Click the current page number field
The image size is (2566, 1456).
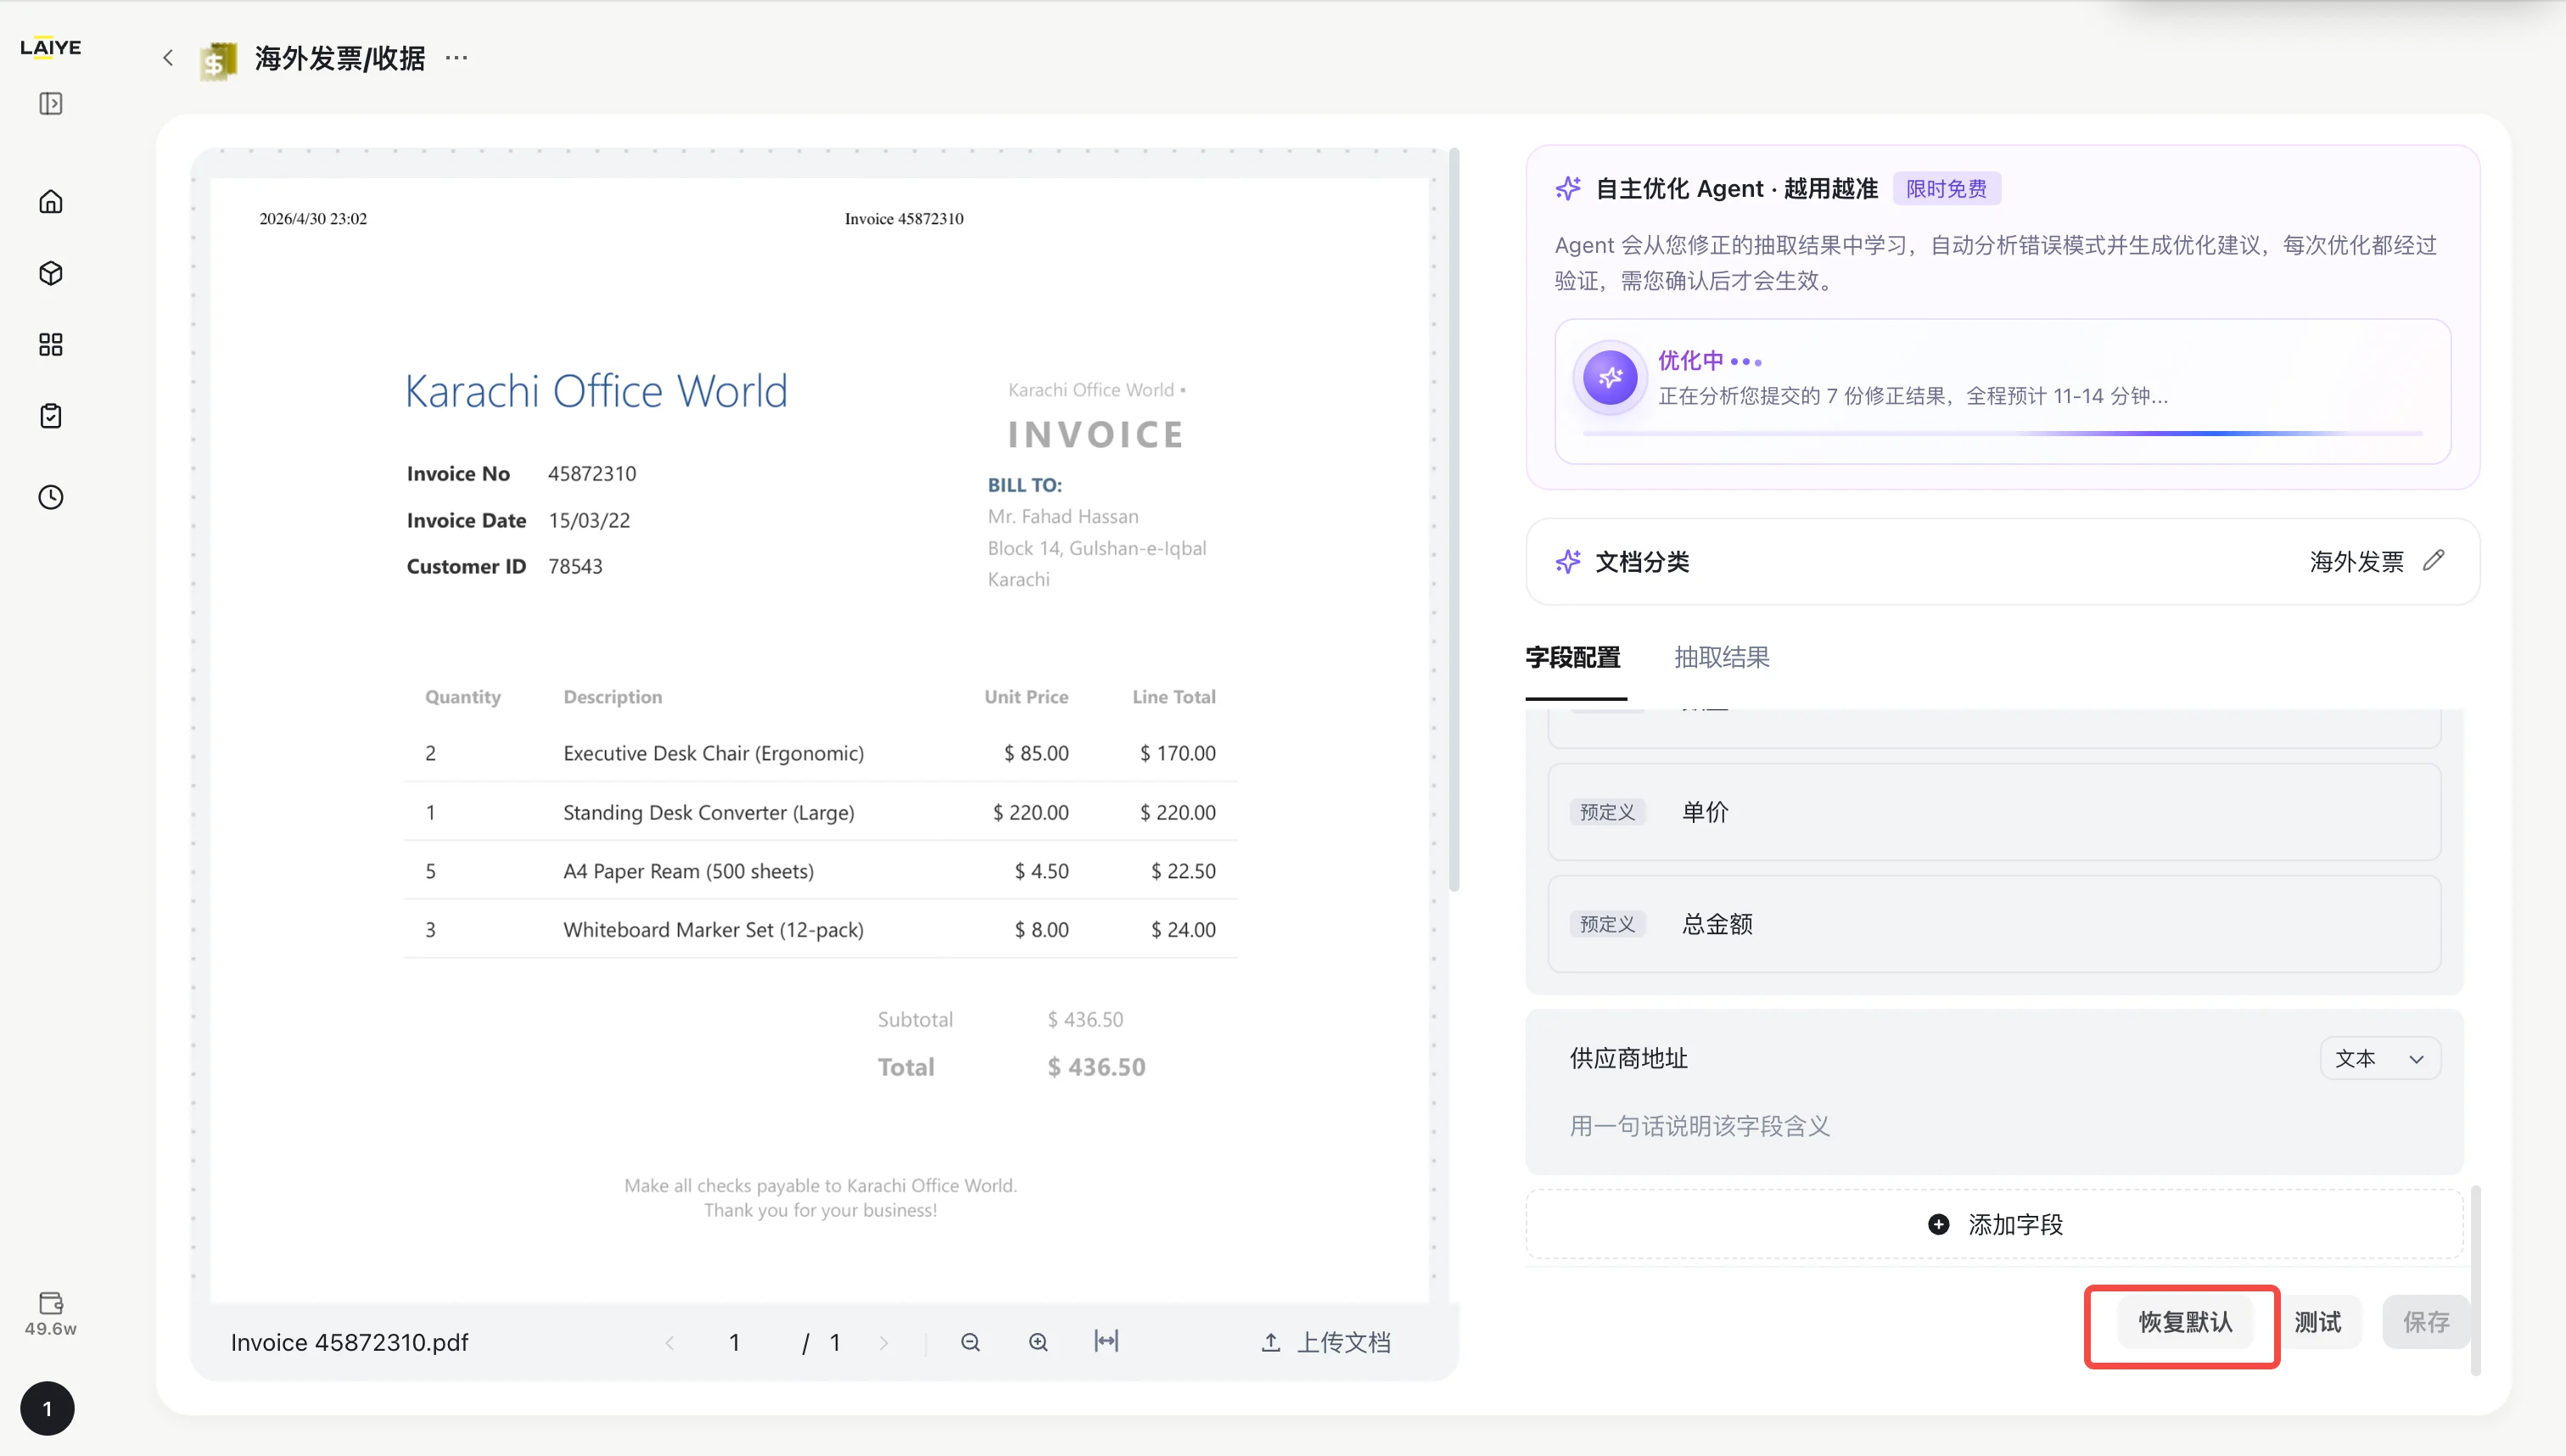click(735, 1343)
